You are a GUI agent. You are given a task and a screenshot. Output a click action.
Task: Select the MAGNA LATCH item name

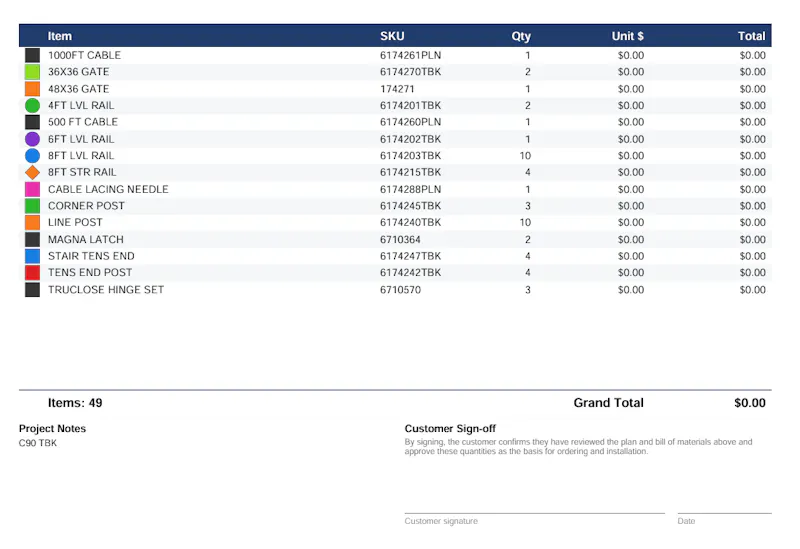[86, 239]
